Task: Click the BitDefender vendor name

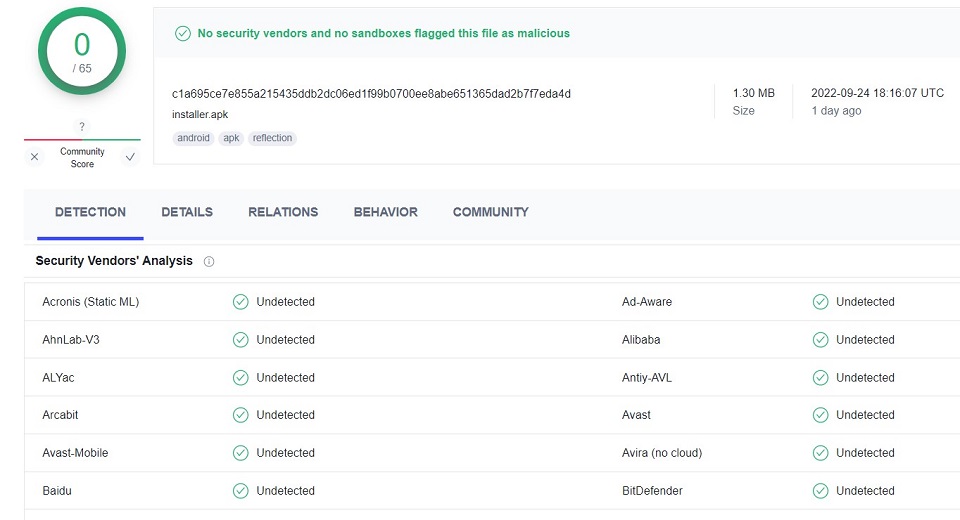Action: tap(652, 491)
